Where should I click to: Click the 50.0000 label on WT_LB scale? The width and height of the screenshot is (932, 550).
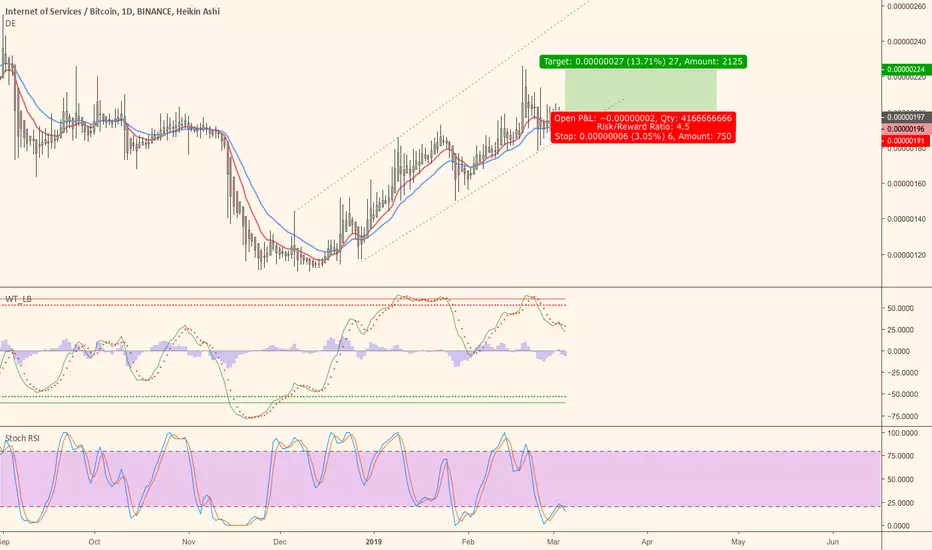click(x=899, y=309)
